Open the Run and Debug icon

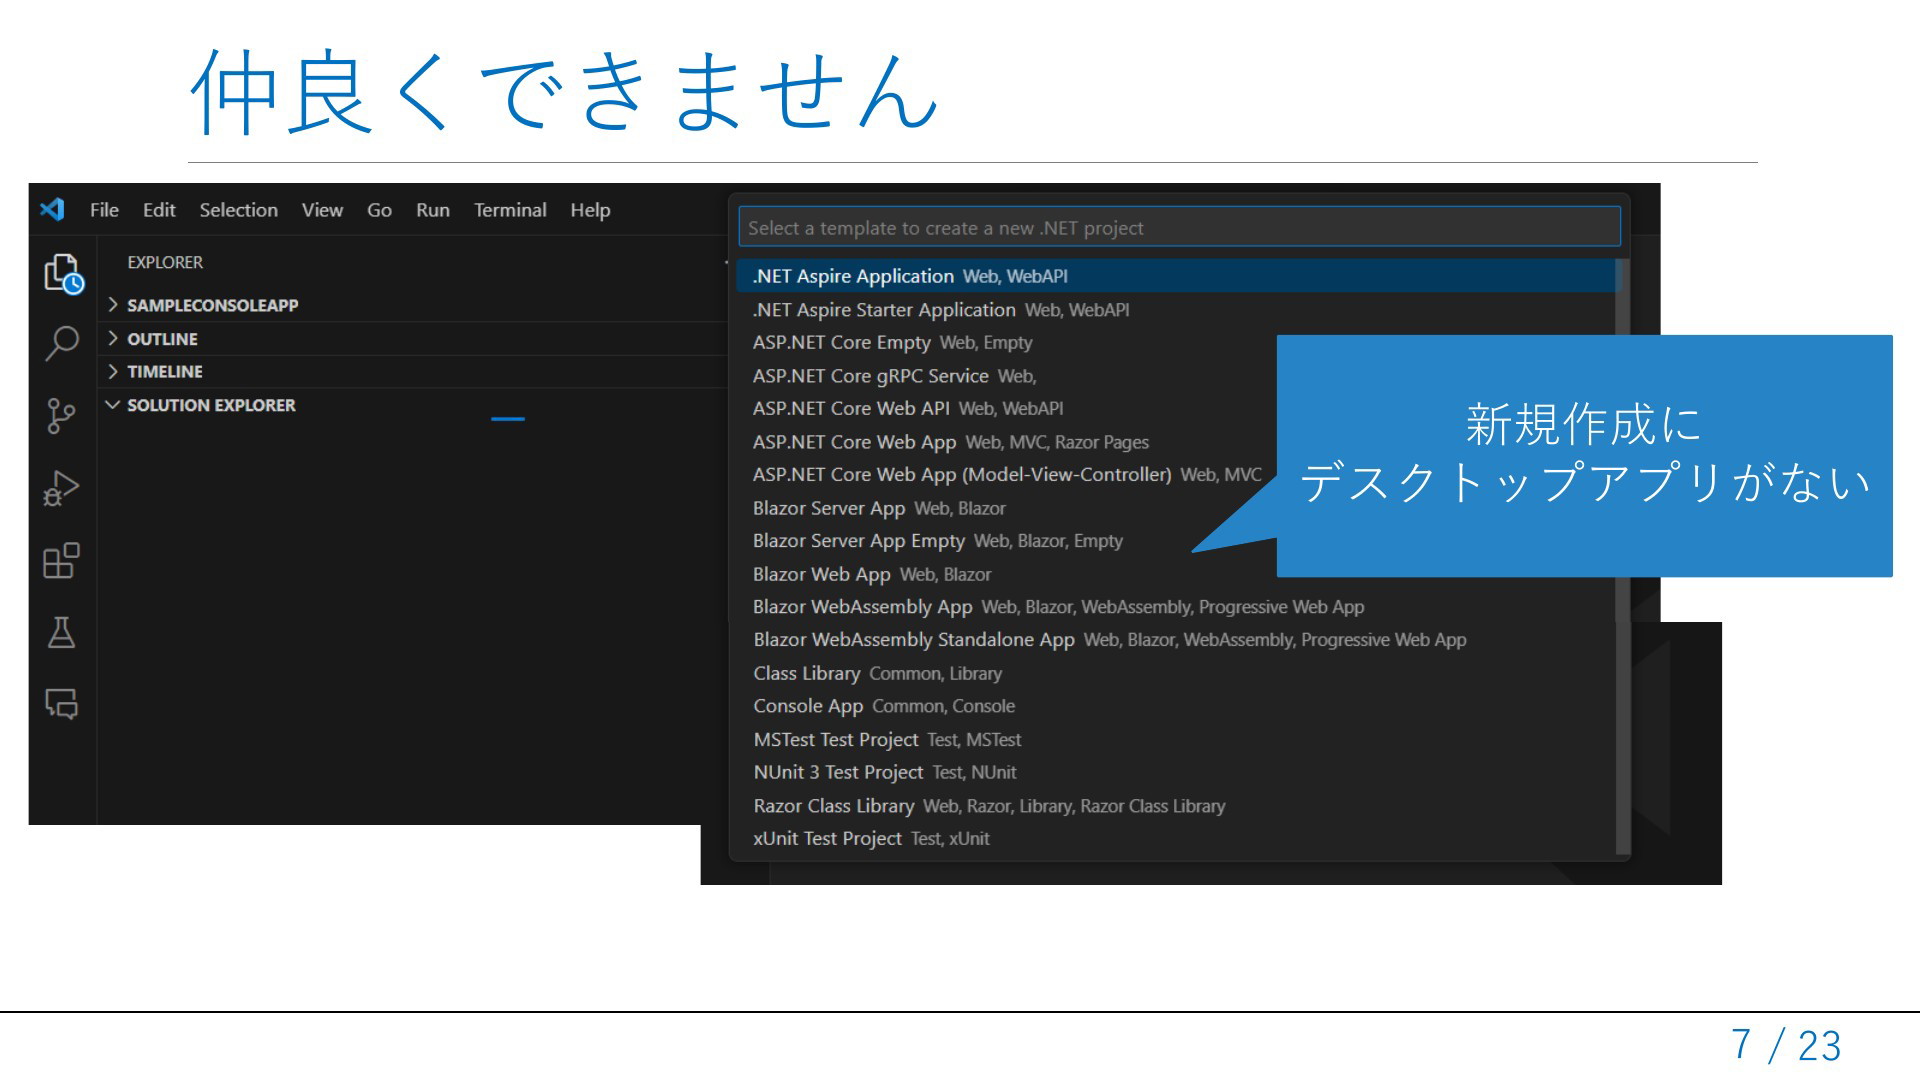click(x=62, y=489)
